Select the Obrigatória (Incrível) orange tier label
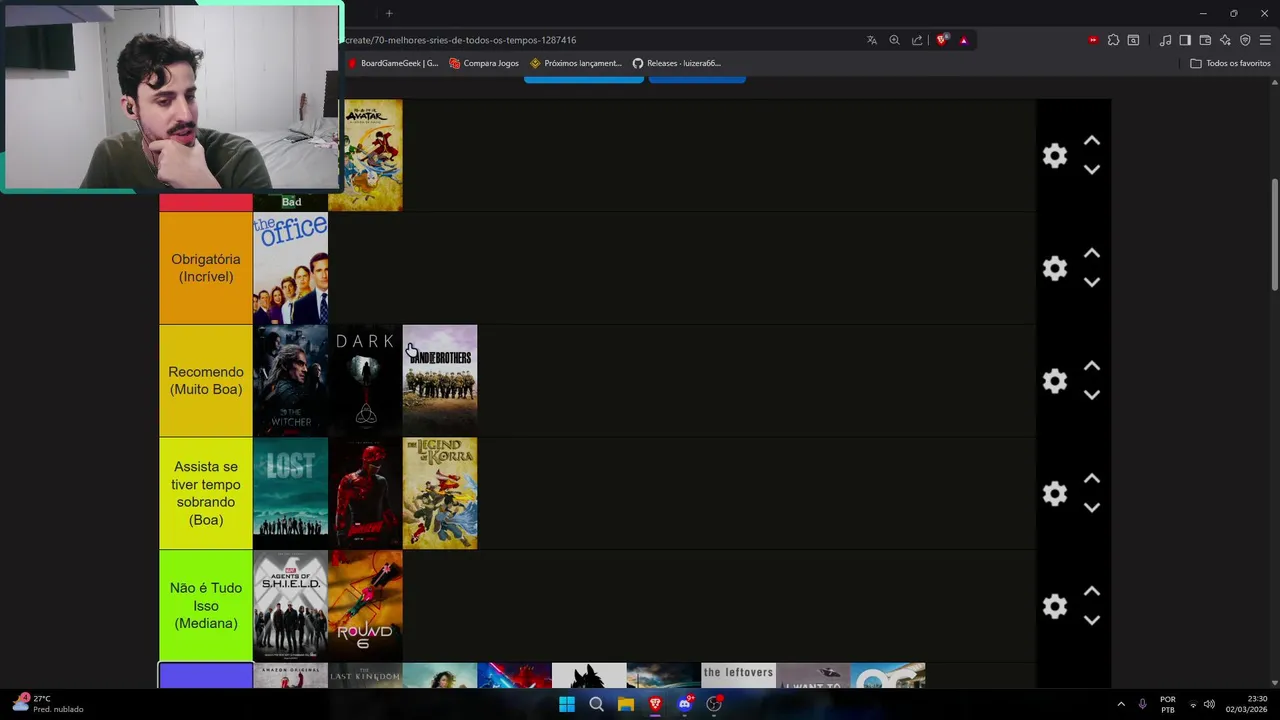The height and width of the screenshot is (720, 1280). [206, 268]
